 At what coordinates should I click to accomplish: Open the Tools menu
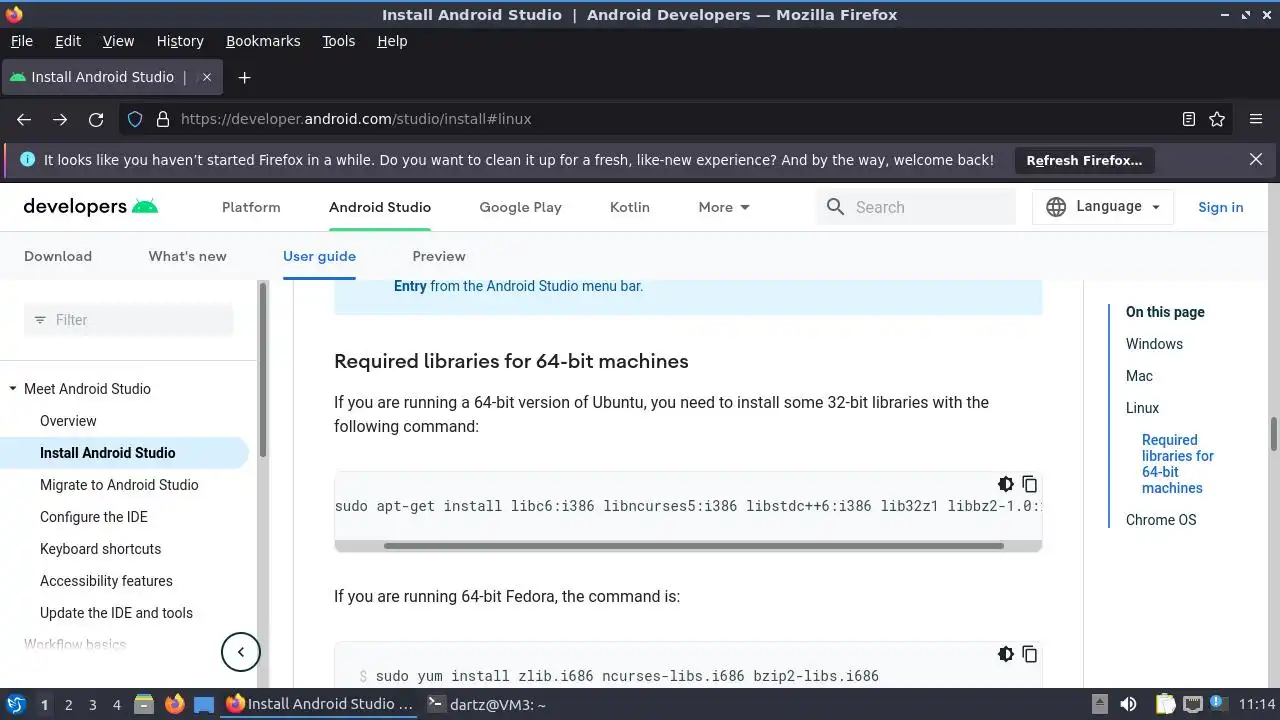tap(338, 41)
